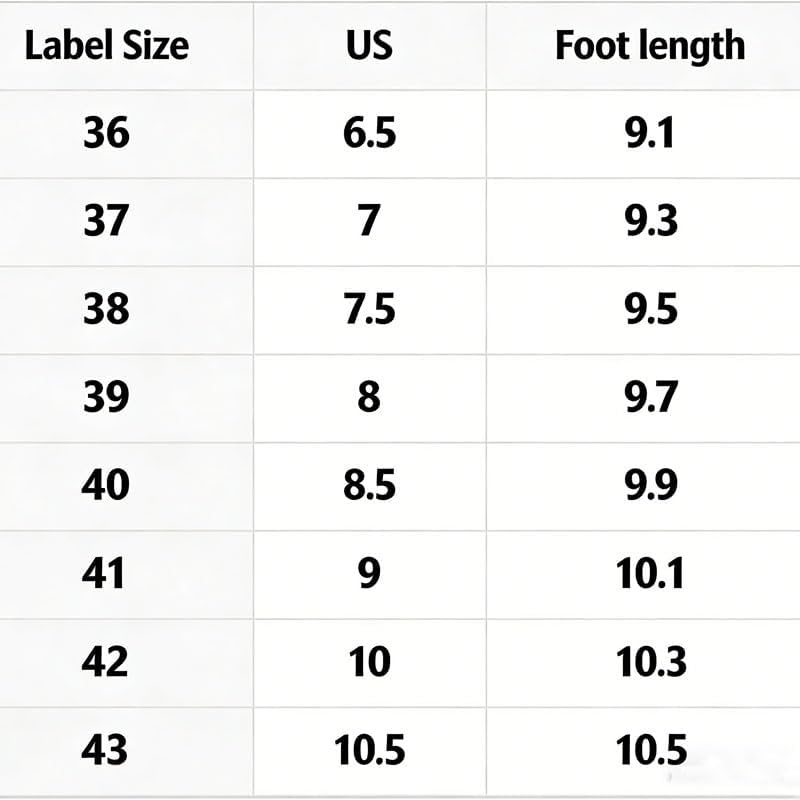The image size is (800, 800).
Task: Click US size 10 cell
Action: 369,662
